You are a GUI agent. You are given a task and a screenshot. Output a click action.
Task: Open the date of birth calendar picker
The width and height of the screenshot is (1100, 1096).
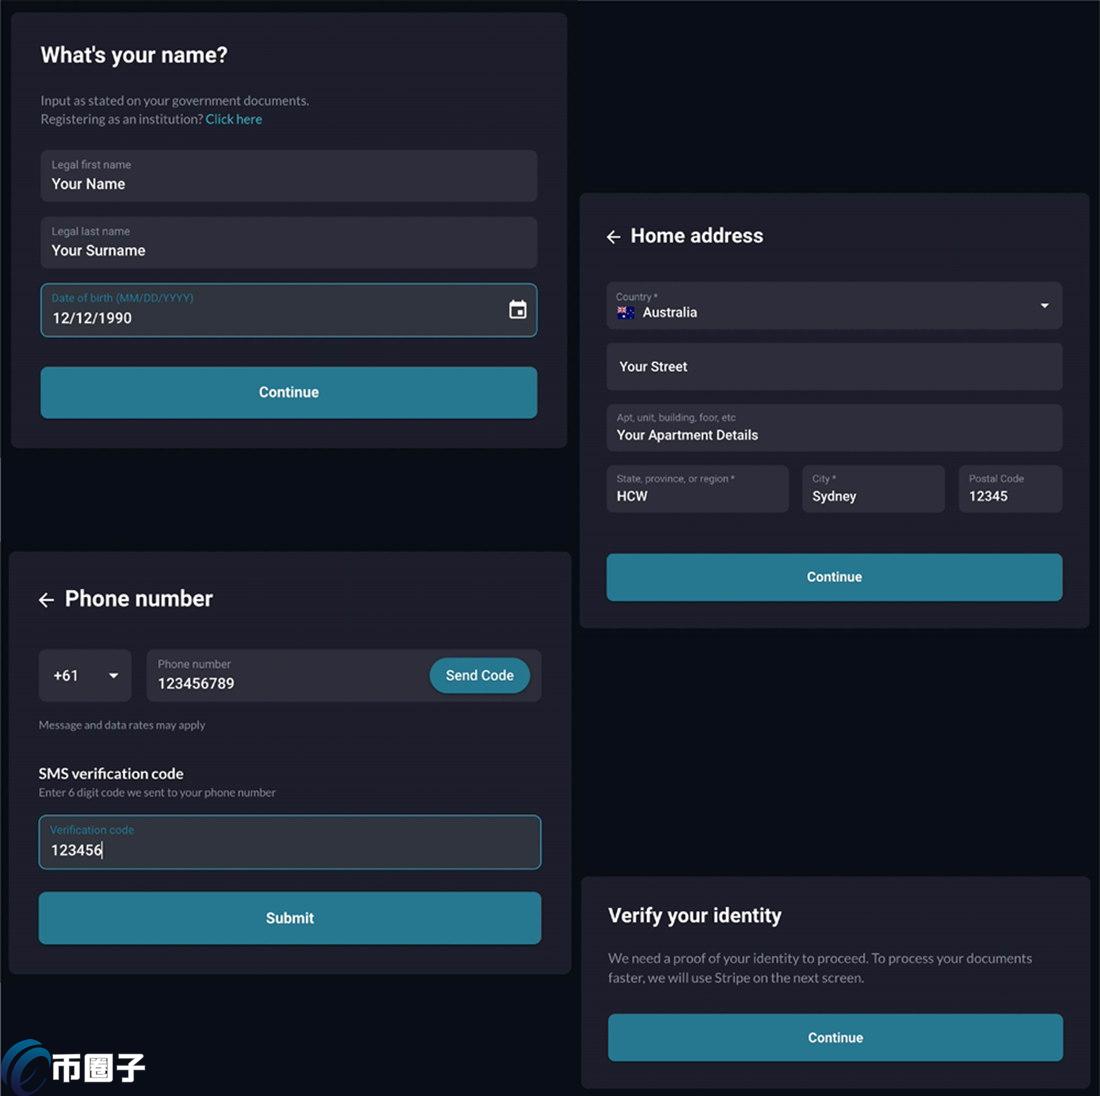pyautogui.click(x=517, y=310)
